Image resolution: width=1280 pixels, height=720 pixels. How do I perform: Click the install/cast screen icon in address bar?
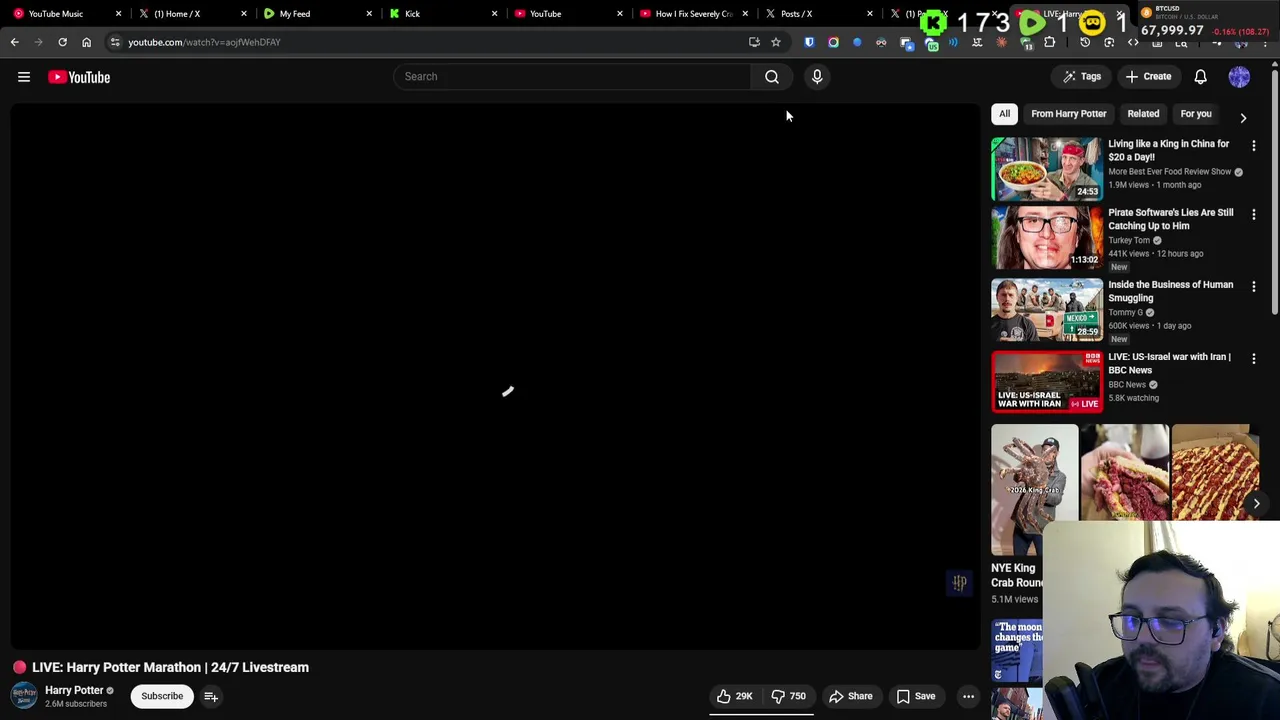[x=754, y=42]
